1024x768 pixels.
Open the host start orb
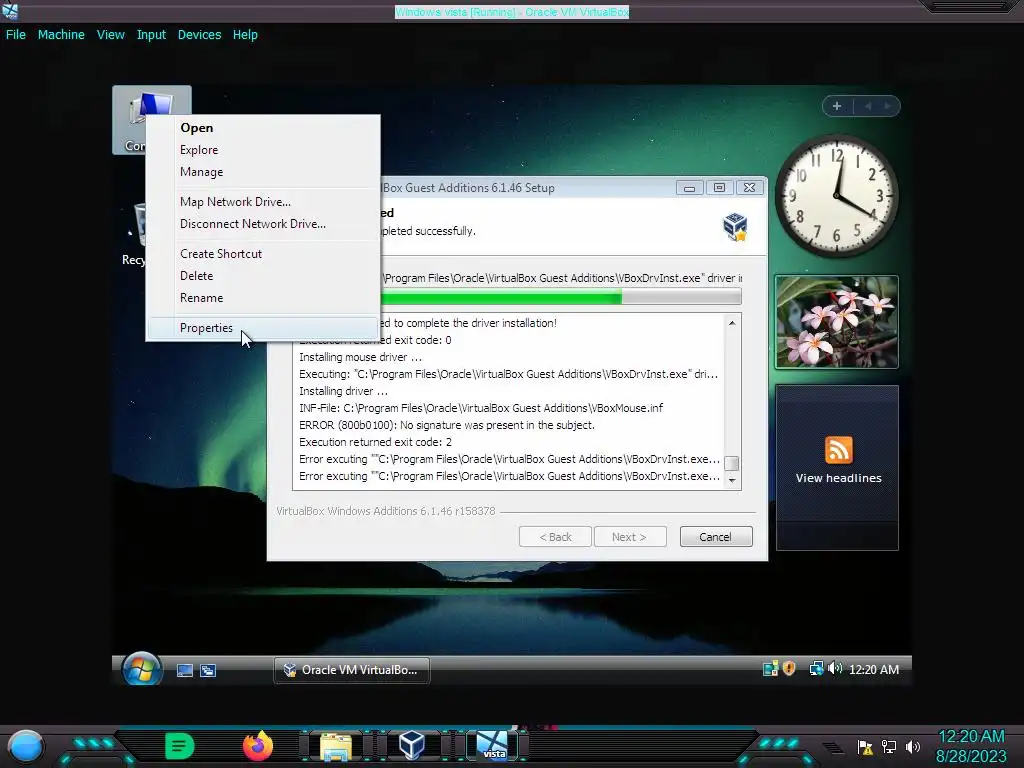(25, 746)
